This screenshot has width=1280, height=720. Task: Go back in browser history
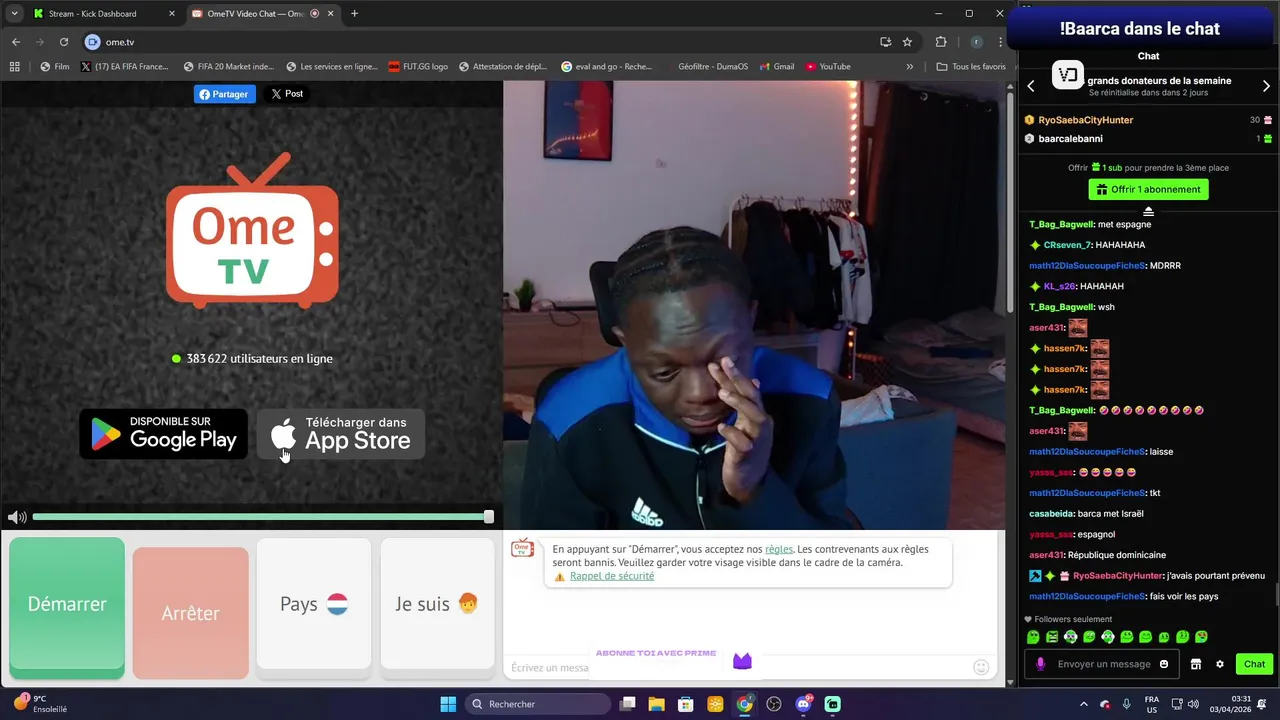[16, 42]
